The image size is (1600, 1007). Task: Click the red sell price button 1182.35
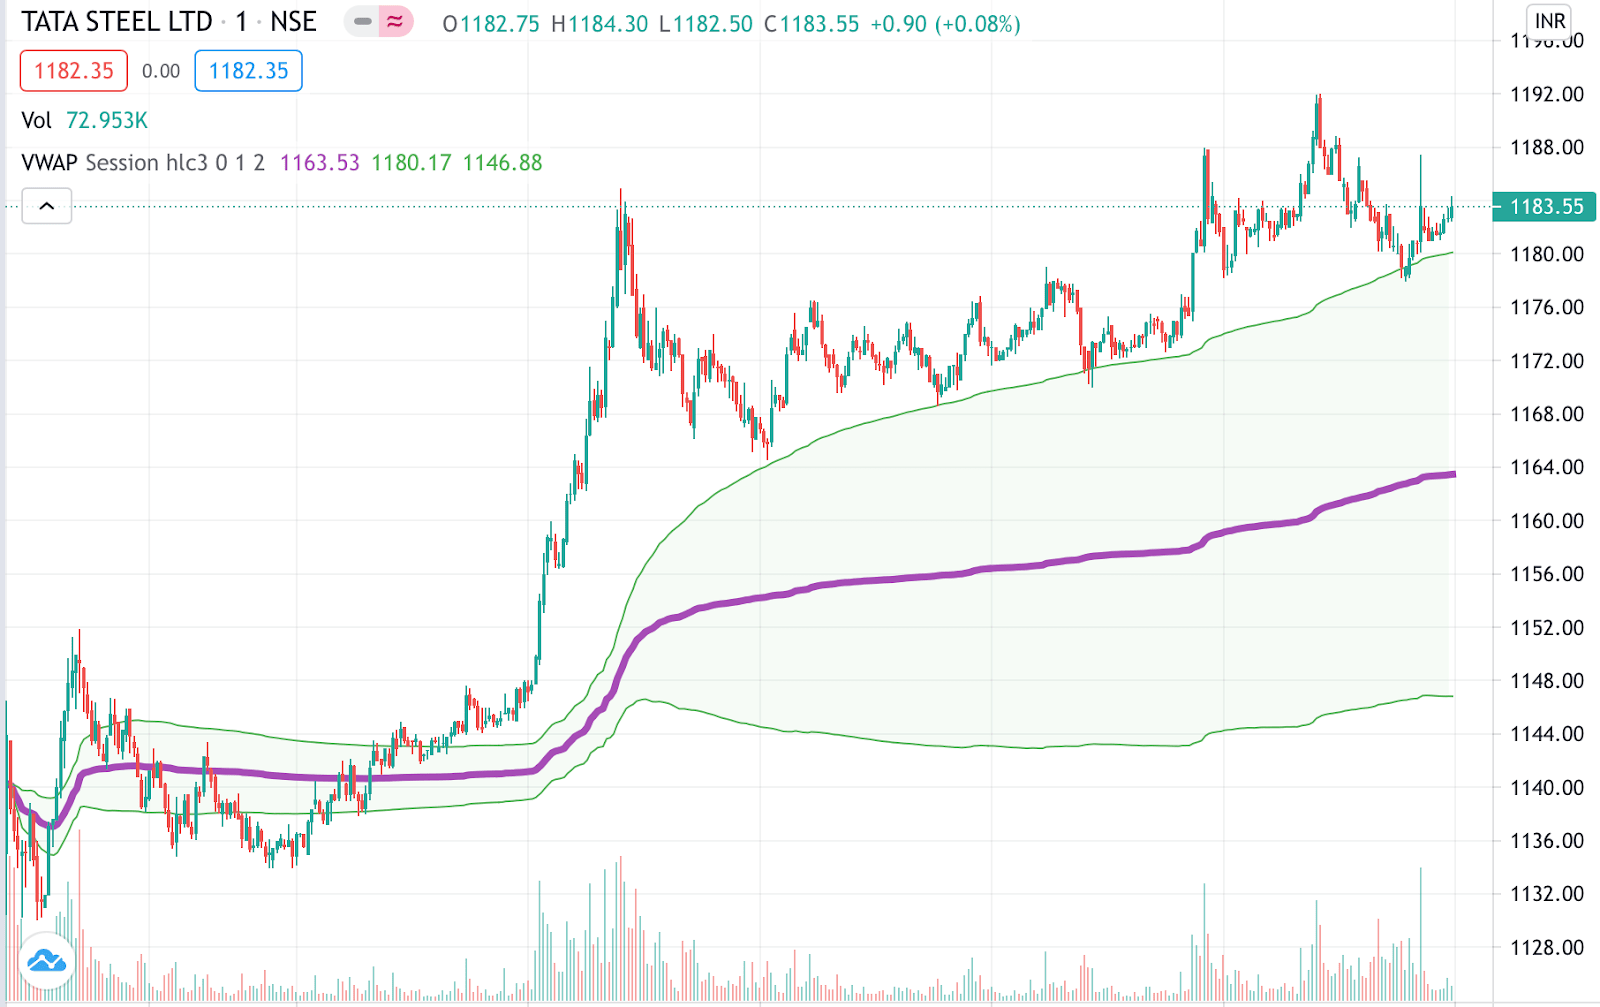pos(74,71)
